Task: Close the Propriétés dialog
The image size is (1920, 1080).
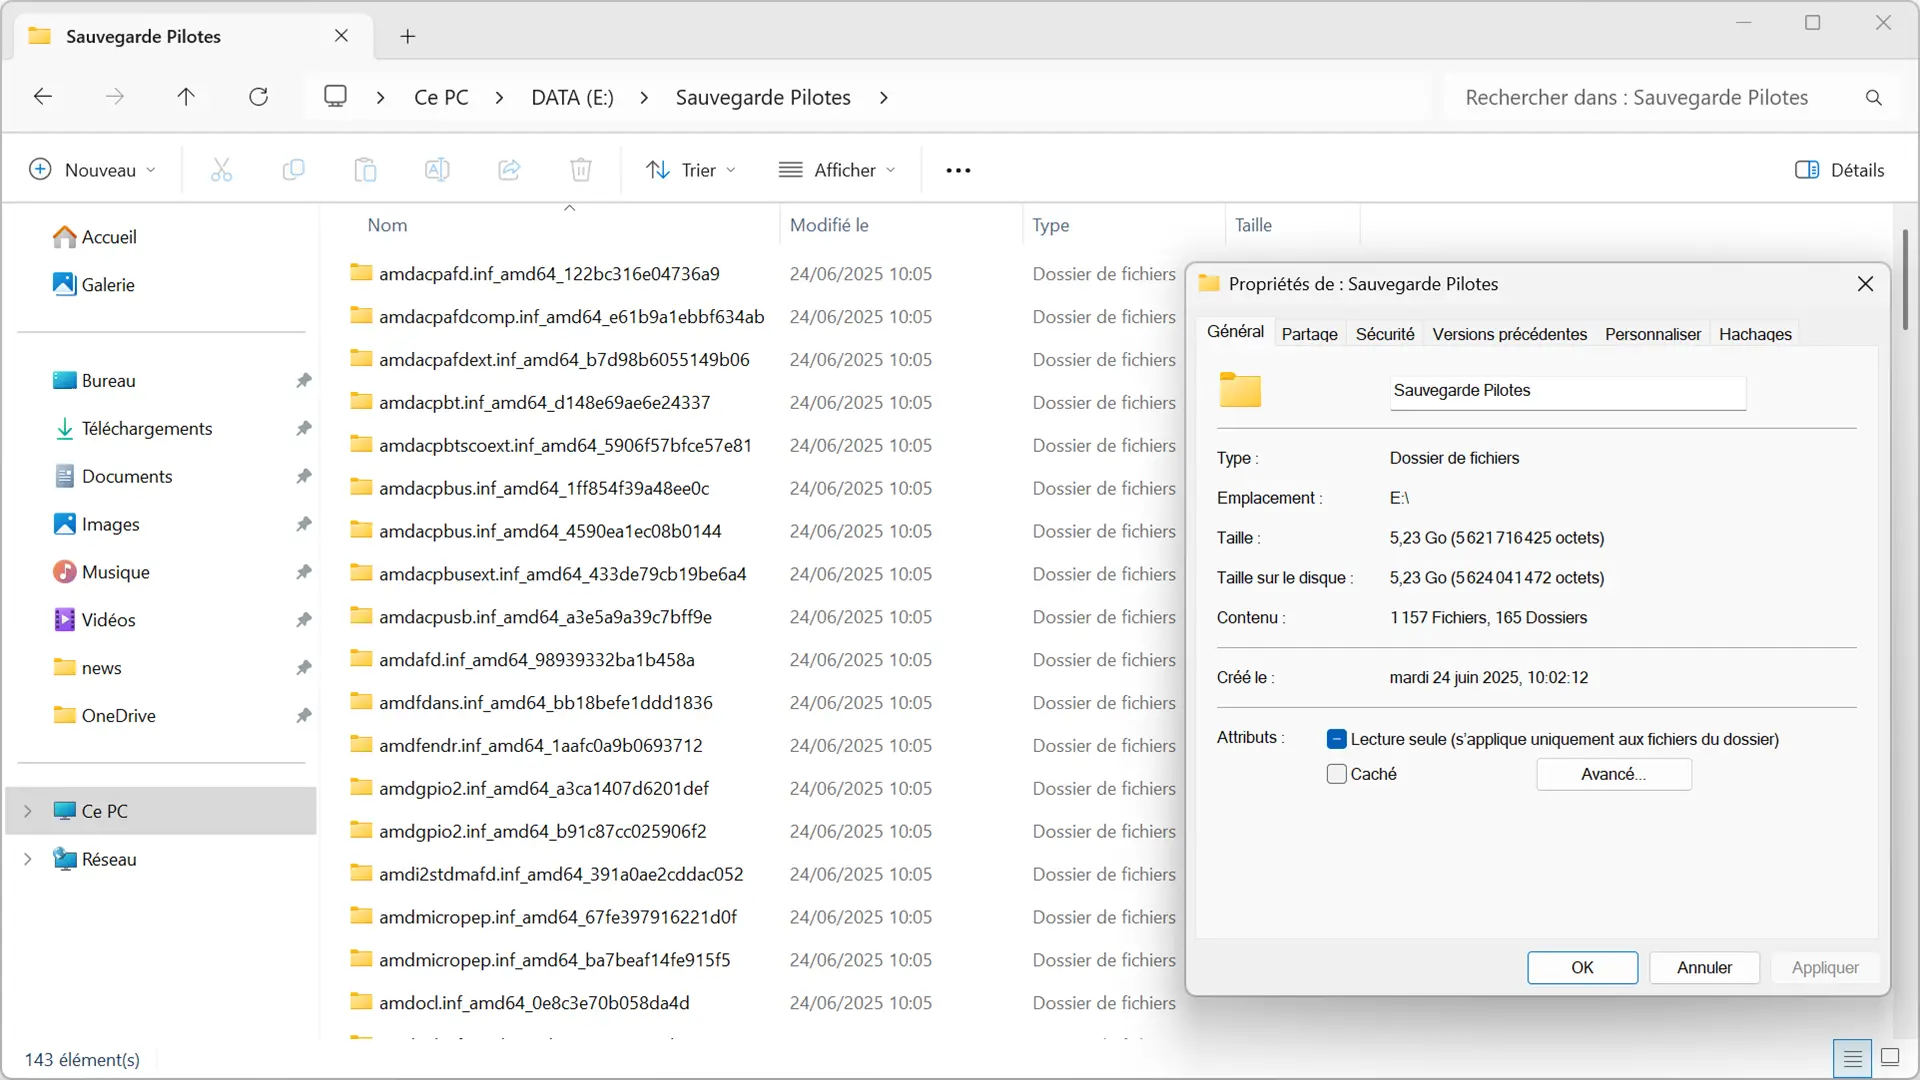Action: coord(1865,284)
